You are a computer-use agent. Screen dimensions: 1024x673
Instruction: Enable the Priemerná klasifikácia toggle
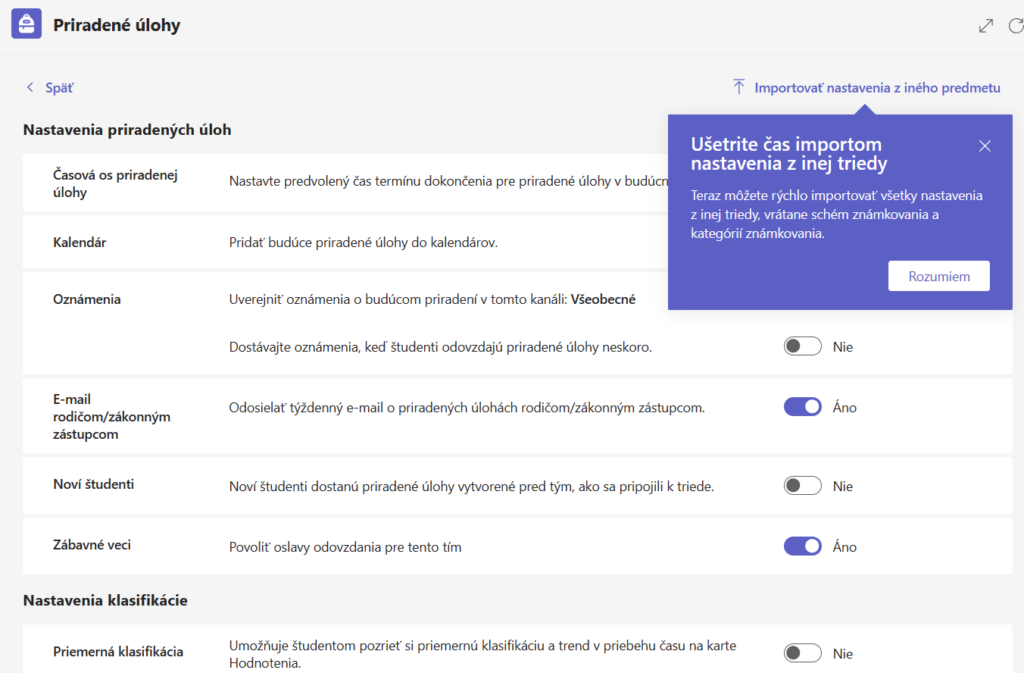(803, 653)
